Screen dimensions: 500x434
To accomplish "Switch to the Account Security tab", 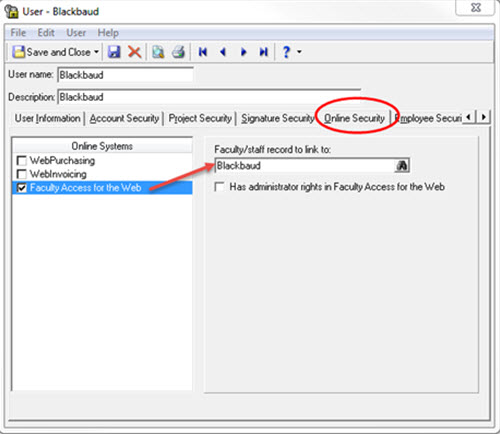I will tap(124, 118).
